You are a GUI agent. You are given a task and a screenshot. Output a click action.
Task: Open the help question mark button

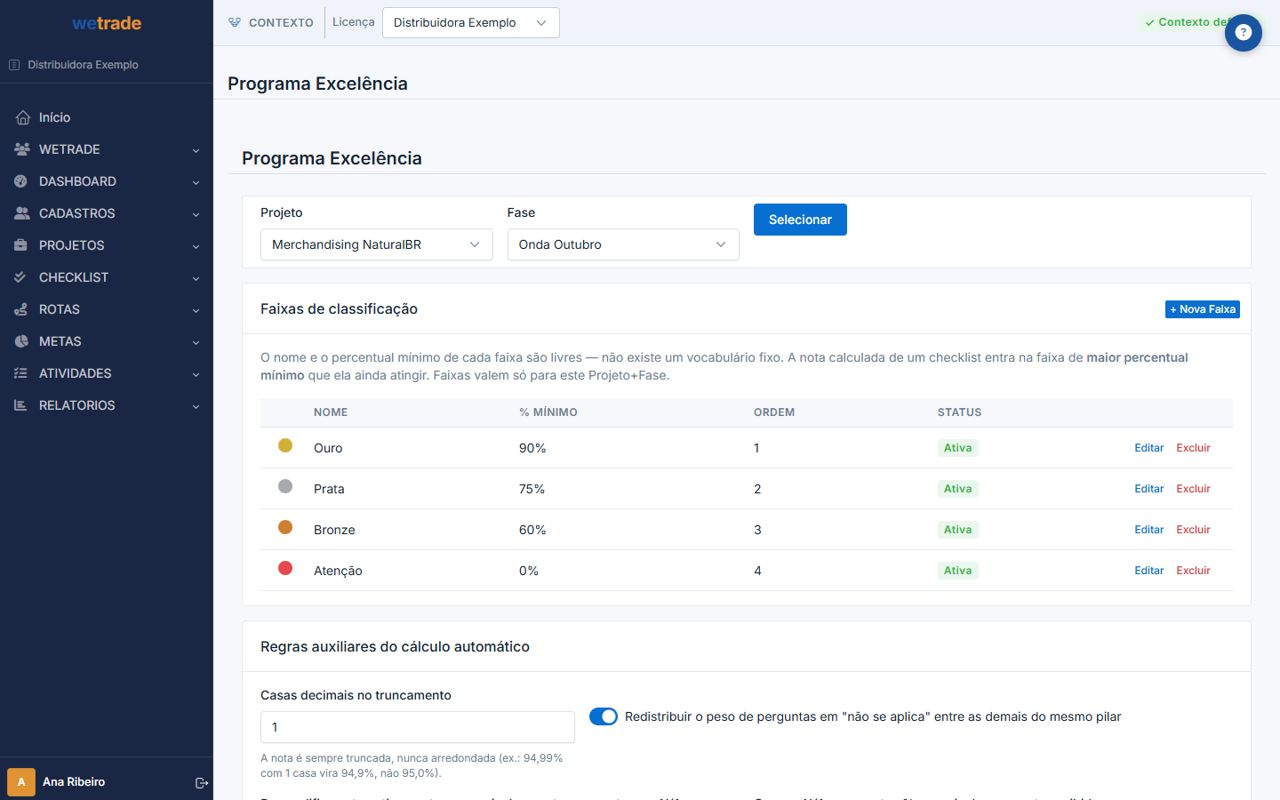point(1243,33)
